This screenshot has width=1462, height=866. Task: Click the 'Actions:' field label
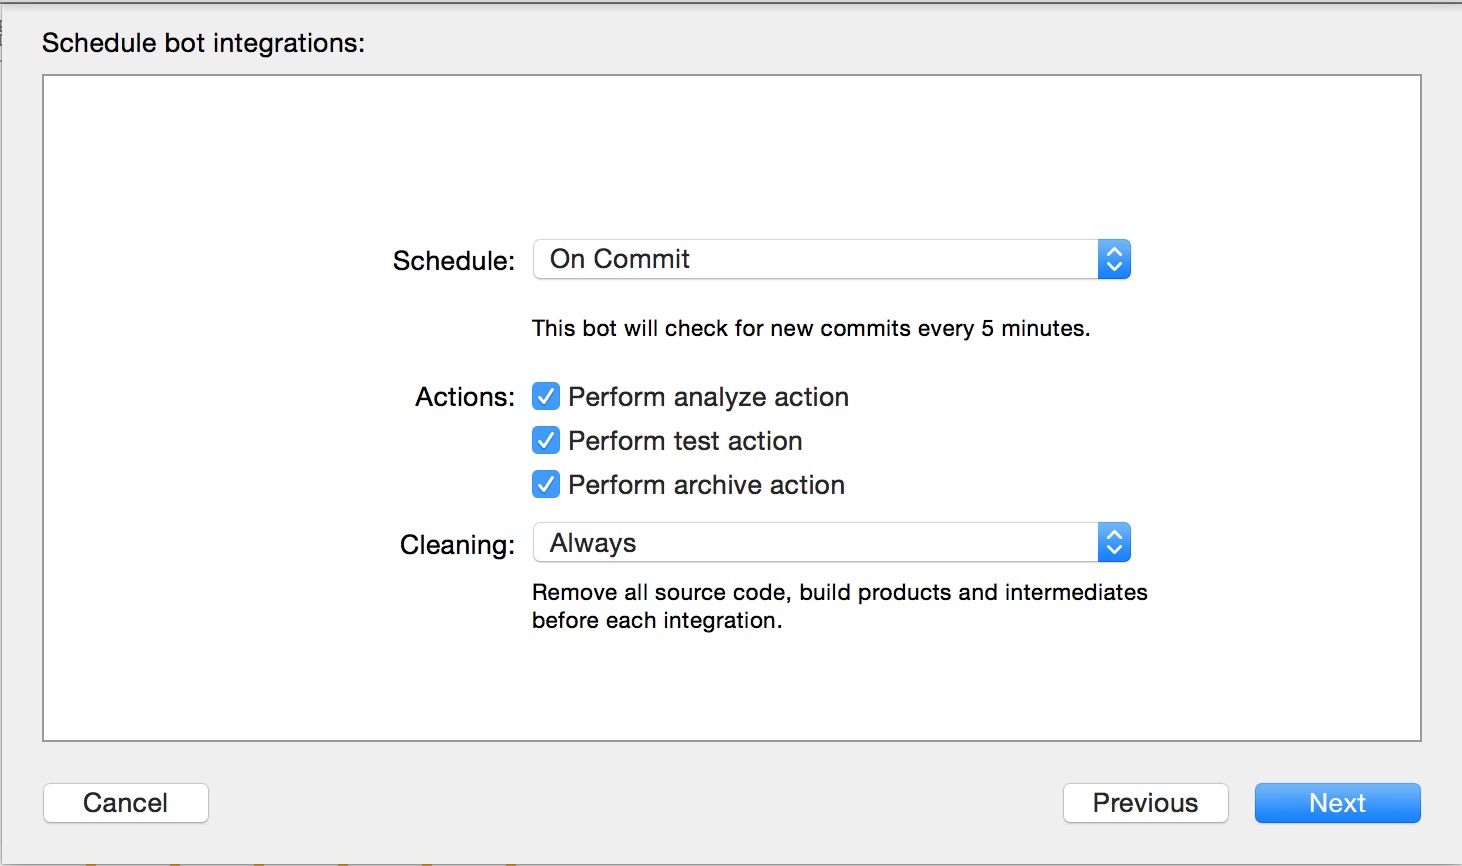coord(465,397)
